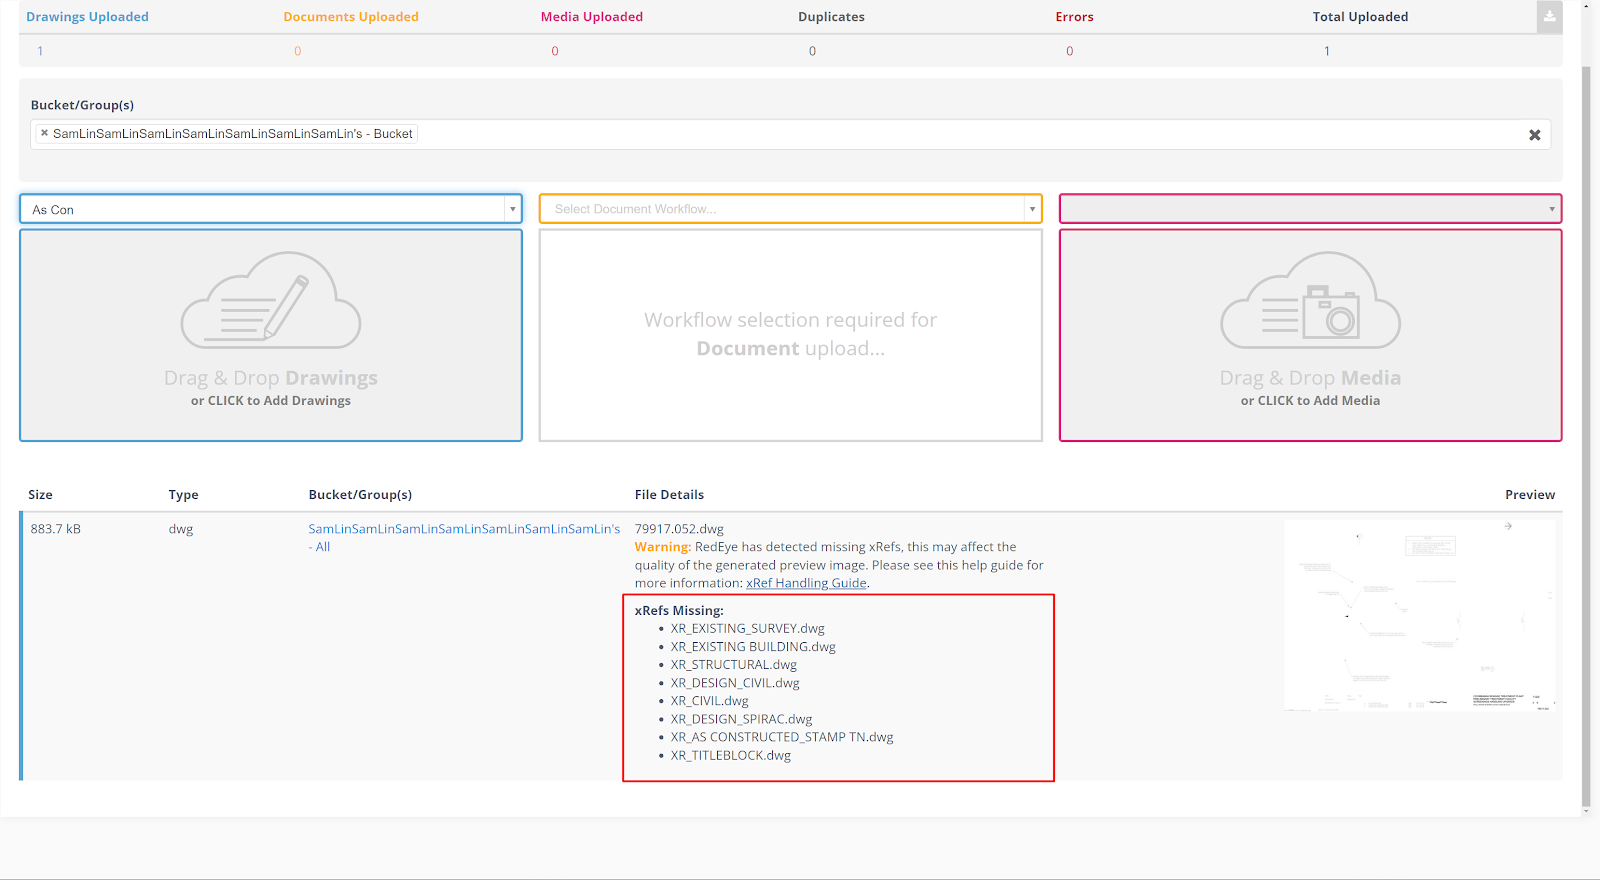Open the drawing preview thumbnail
This screenshot has height=880, width=1600.
point(1419,615)
